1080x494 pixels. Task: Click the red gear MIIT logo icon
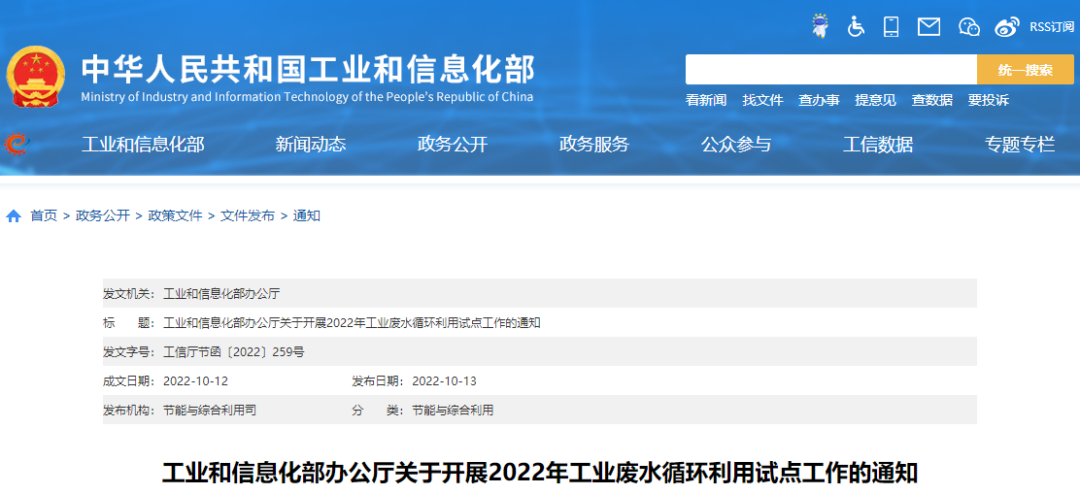coord(17,144)
